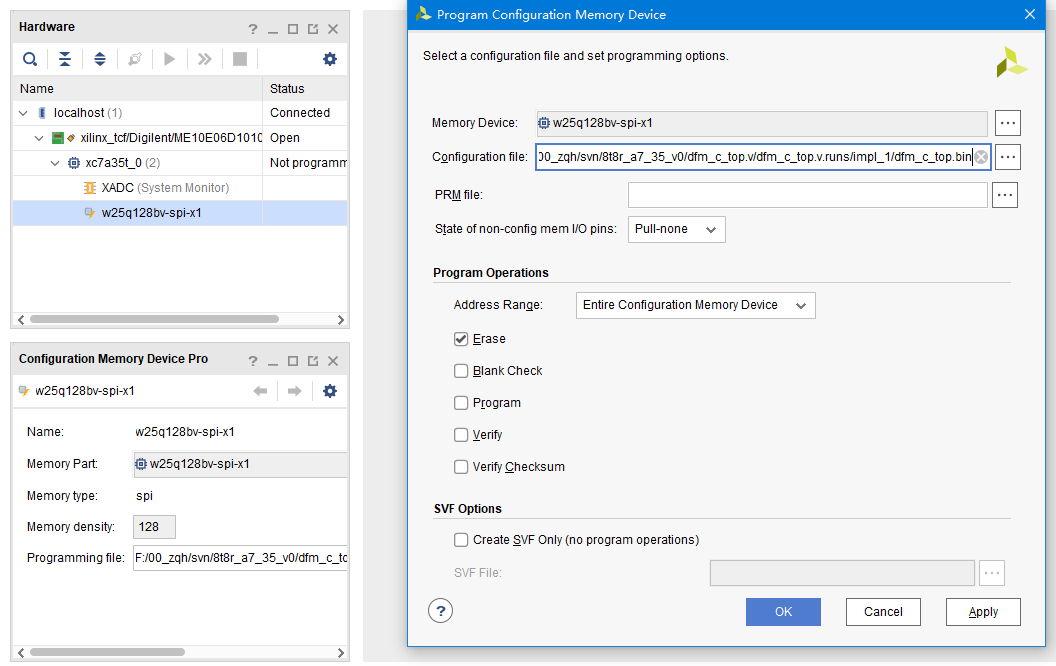Enable Verify Checksum checkbox

(x=461, y=467)
